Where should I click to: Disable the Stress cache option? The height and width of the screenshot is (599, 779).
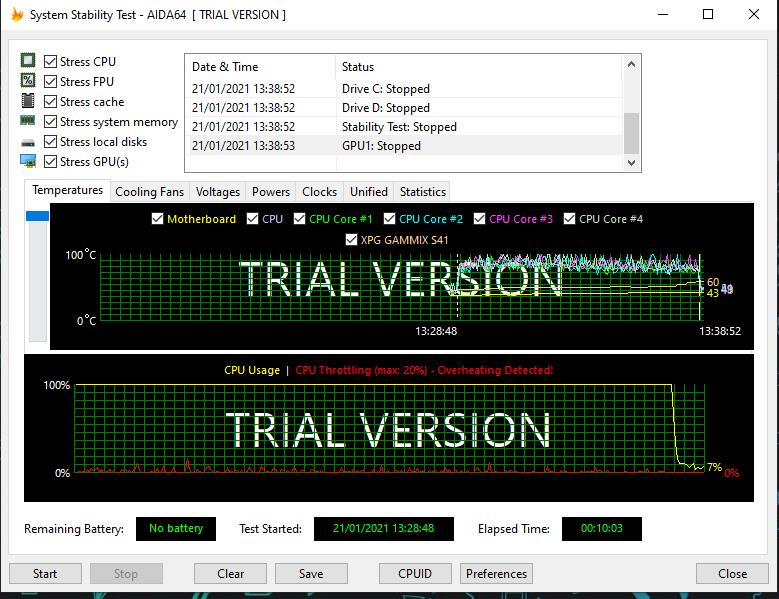coord(50,102)
